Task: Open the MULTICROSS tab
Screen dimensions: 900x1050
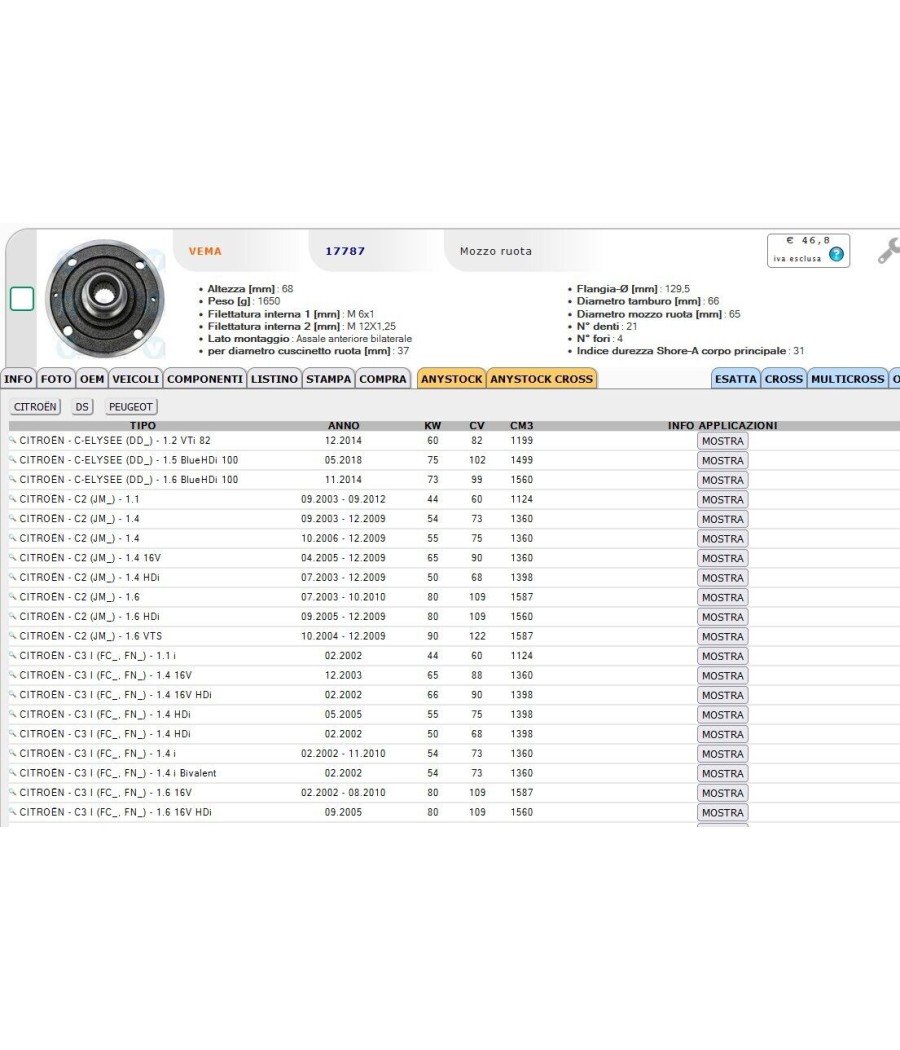Action: point(847,379)
